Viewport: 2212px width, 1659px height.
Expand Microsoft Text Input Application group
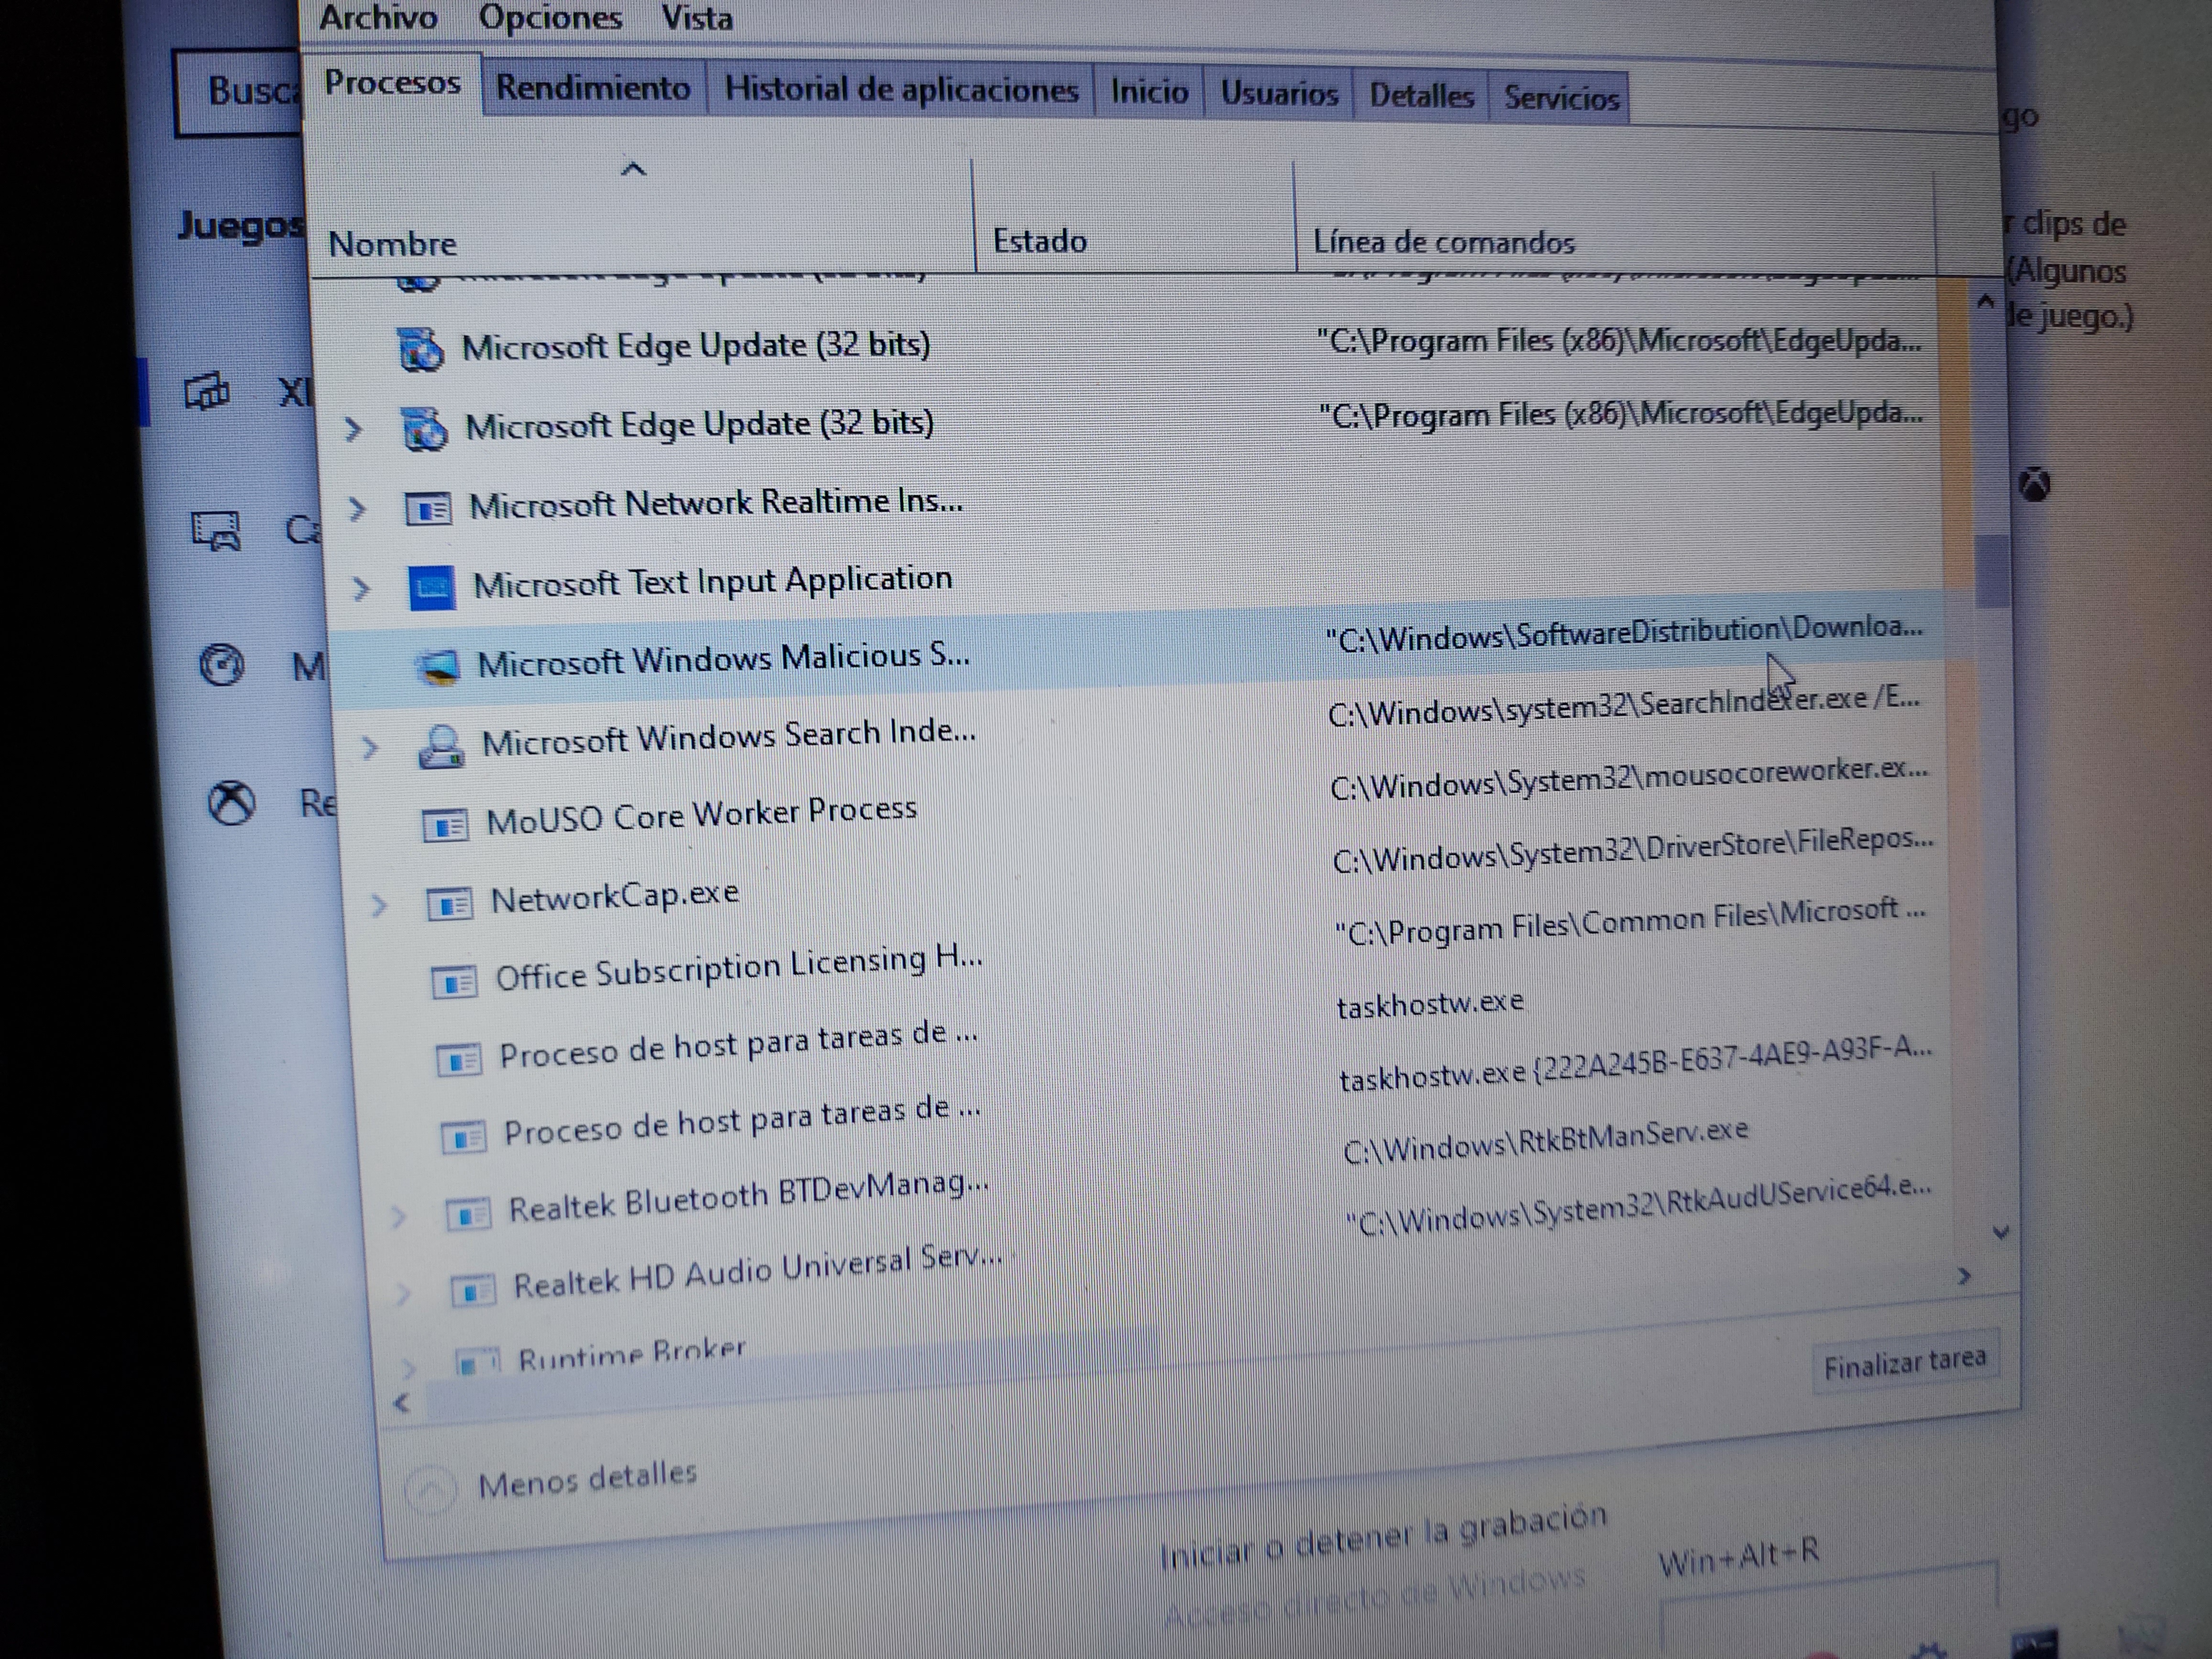361,588
